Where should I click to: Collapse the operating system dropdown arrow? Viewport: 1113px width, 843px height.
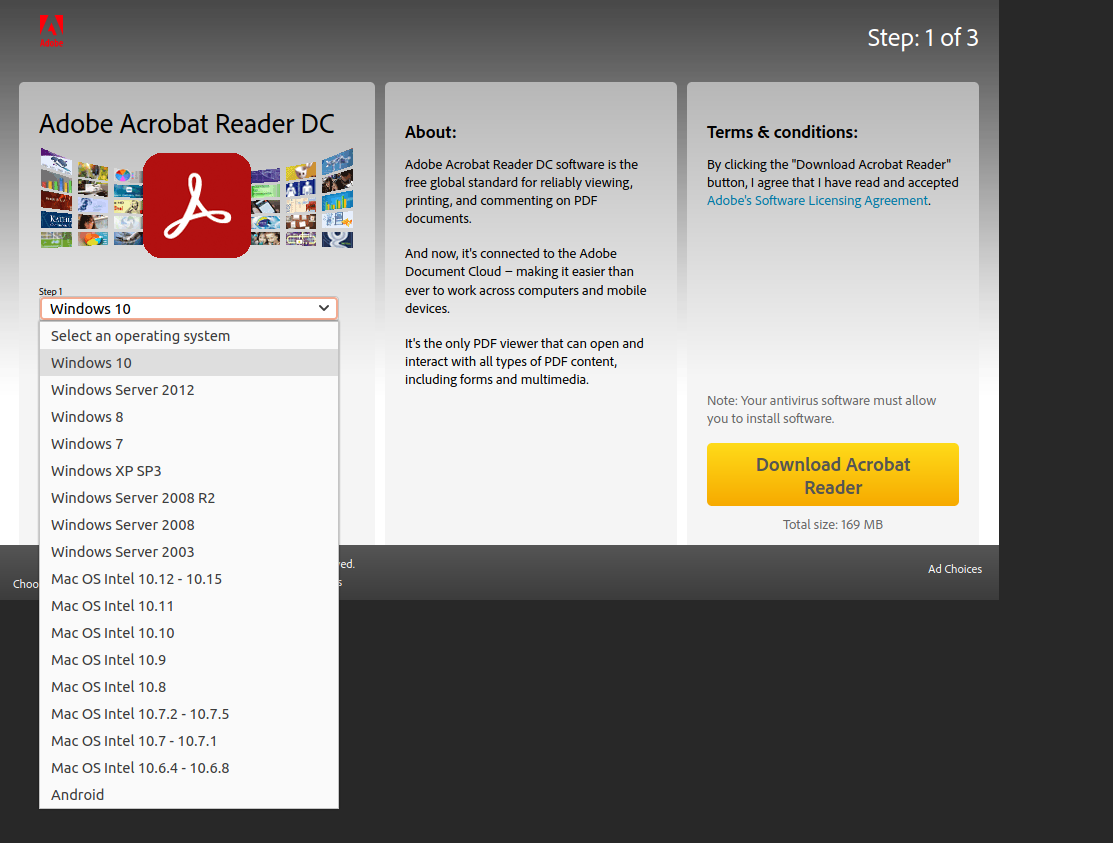pos(324,308)
